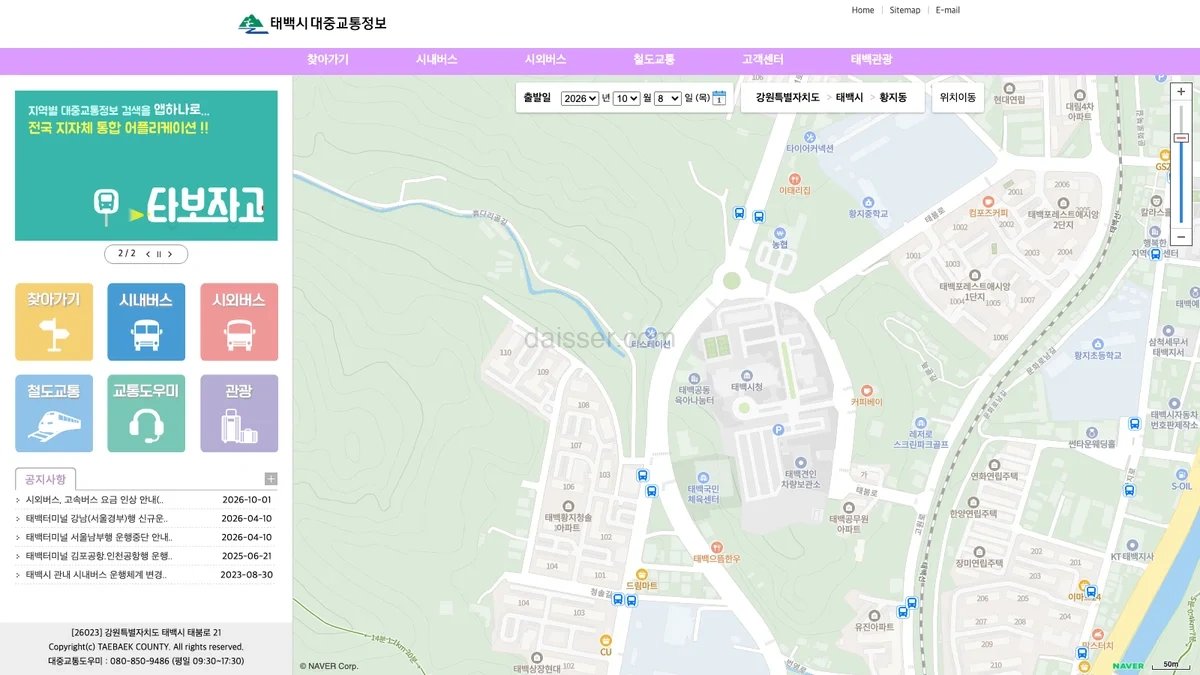Click the 컴포즈커피 cafe map icon
Screen dimensions: 1200x675
pos(988,201)
